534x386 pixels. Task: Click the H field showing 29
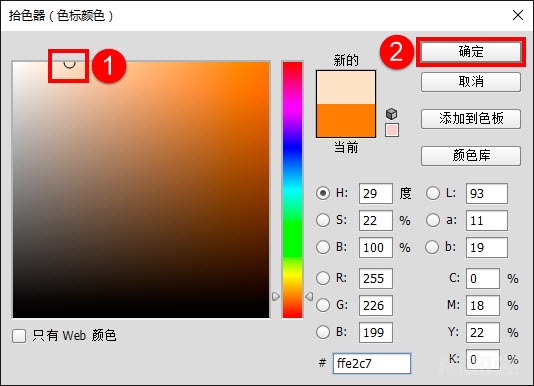pyautogui.click(x=376, y=194)
